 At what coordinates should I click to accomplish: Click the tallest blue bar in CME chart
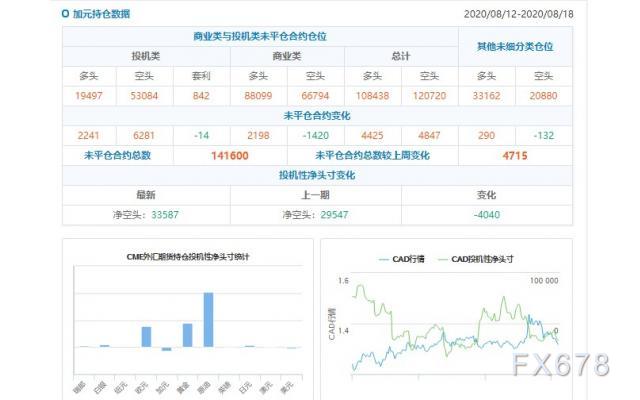tap(209, 320)
